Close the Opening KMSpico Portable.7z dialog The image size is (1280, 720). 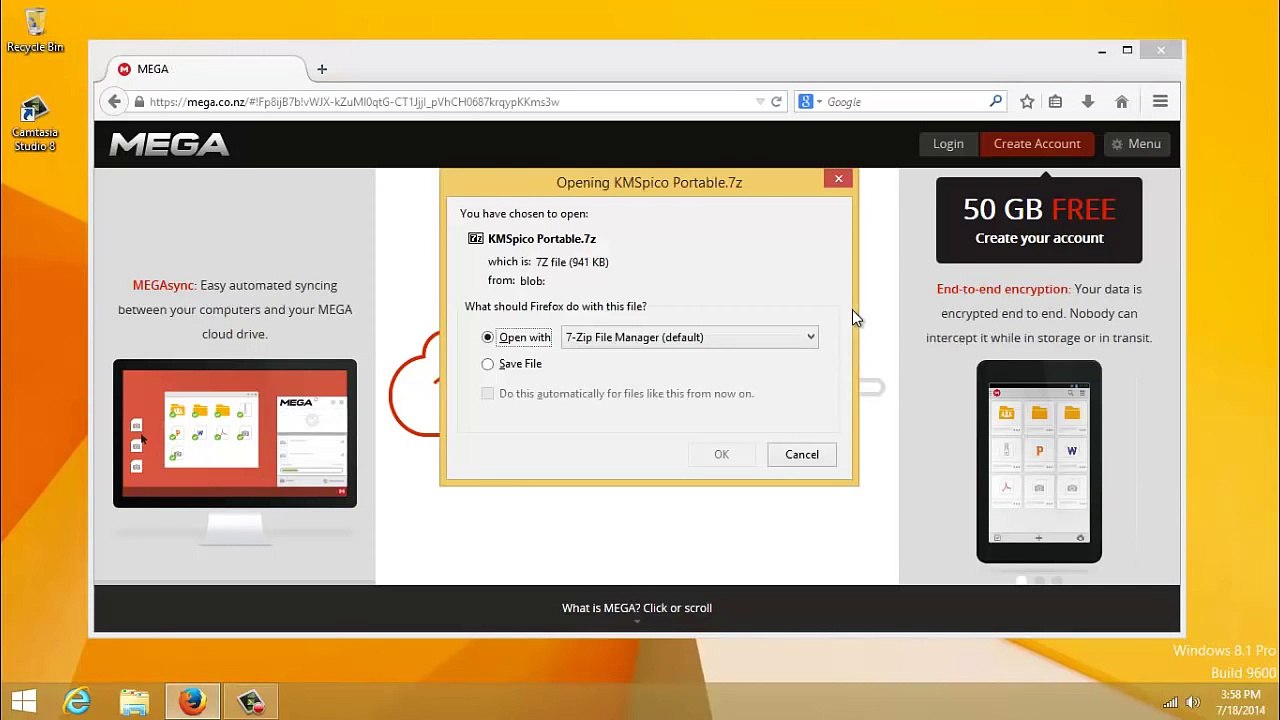point(838,179)
